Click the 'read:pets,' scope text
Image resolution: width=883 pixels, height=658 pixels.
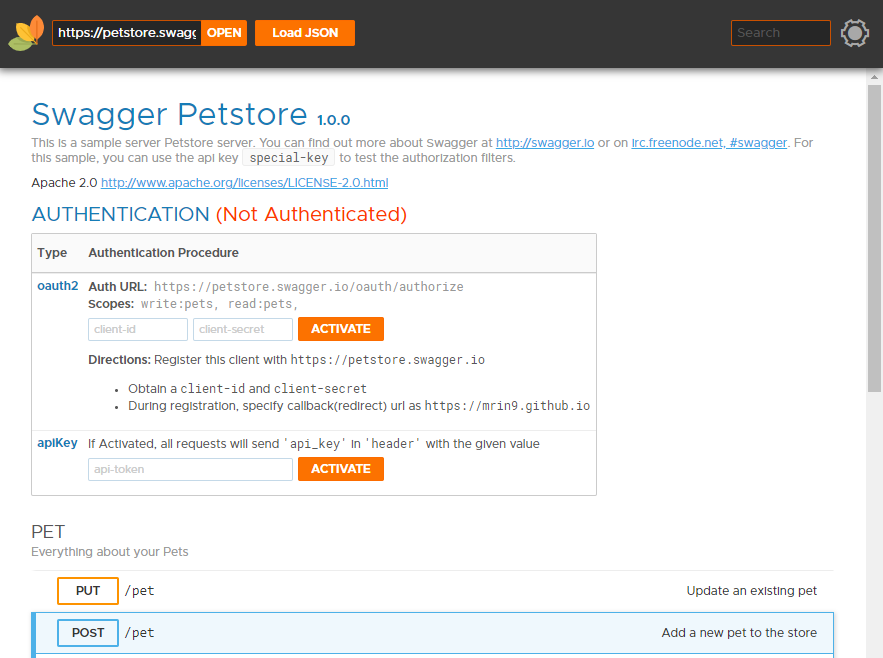[262, 304]
